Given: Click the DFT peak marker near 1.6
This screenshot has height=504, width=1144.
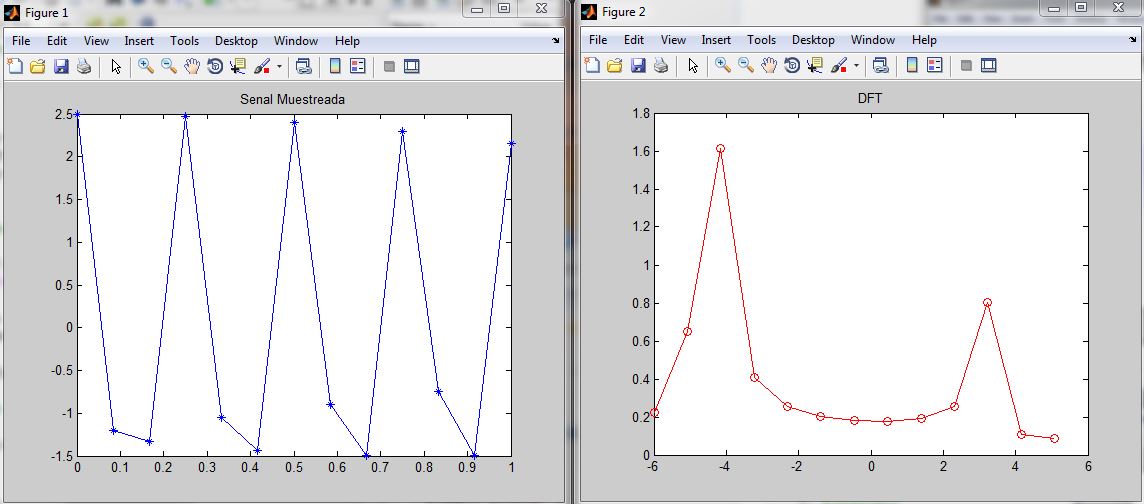Looking at the screenshot, I should click(720, 148).
